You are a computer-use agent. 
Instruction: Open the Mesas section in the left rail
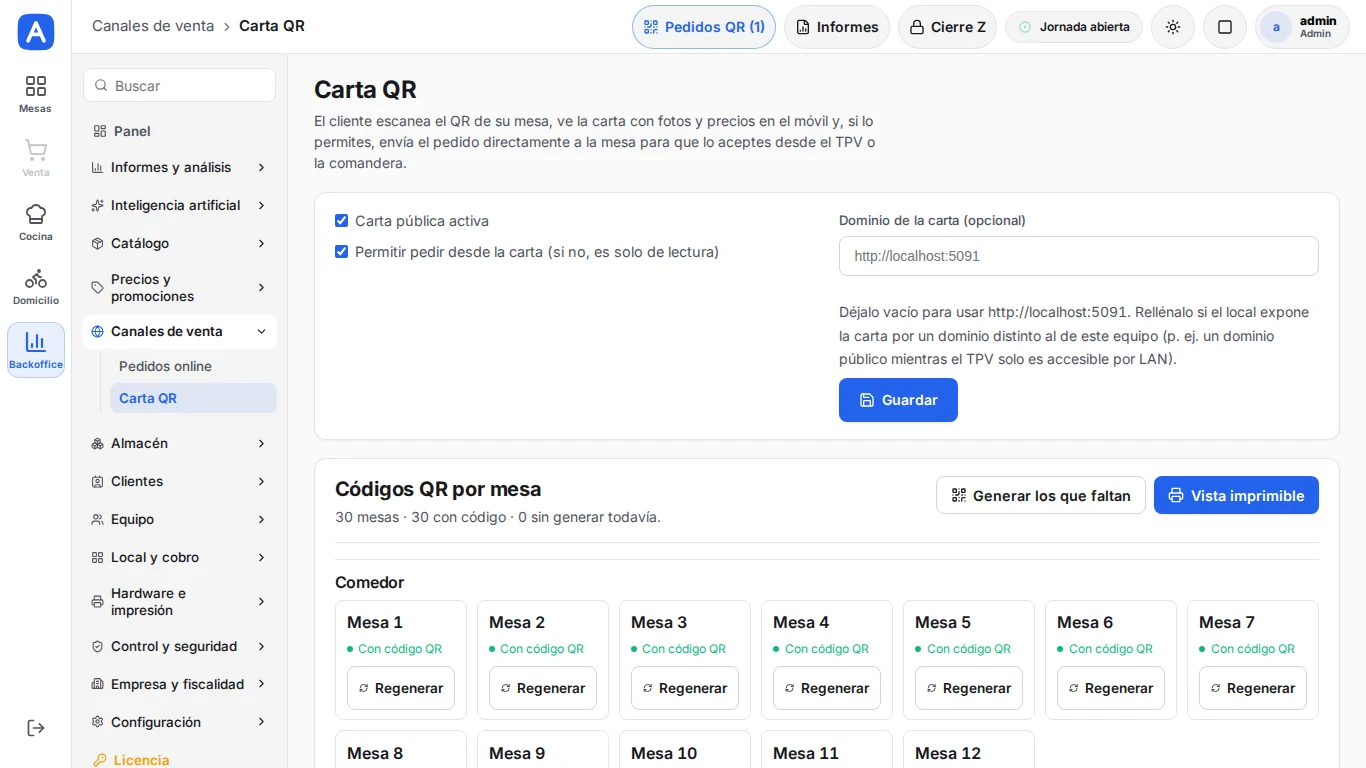(x=36, y=94)
